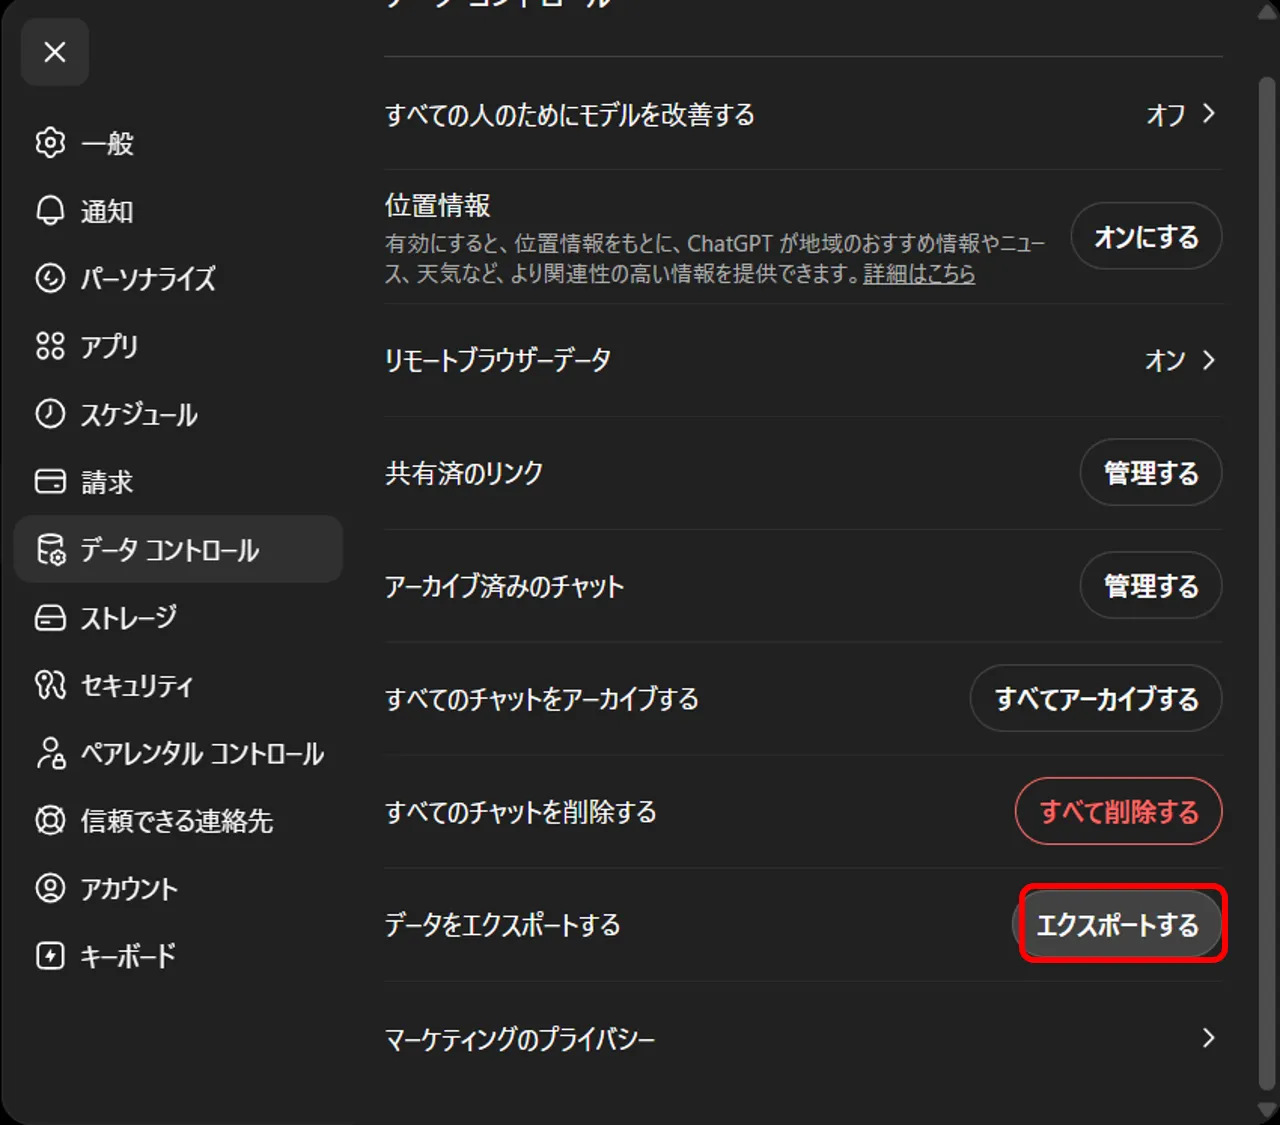The image size is (1280, 1125).
Task: Click the オン value for リモートブラウザーデータ
Action: [1166, 360]
